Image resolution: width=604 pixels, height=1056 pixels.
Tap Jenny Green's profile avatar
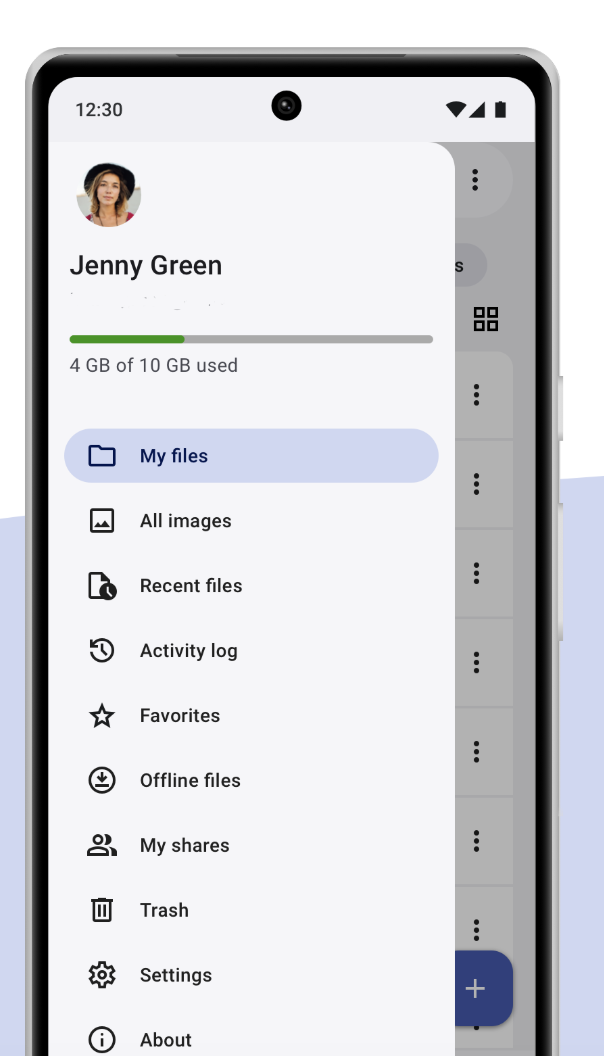tap(109, 194)
